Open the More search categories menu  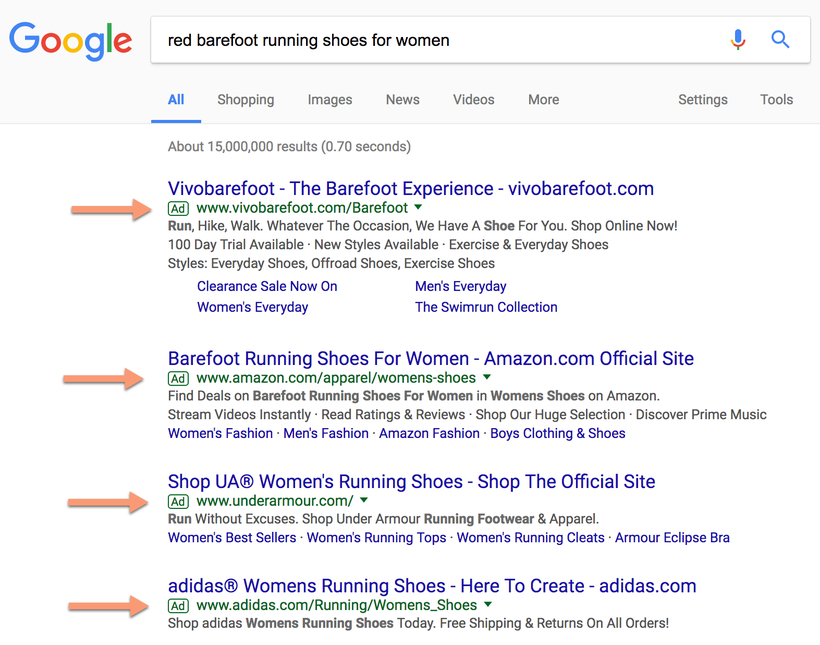(543, 99)
